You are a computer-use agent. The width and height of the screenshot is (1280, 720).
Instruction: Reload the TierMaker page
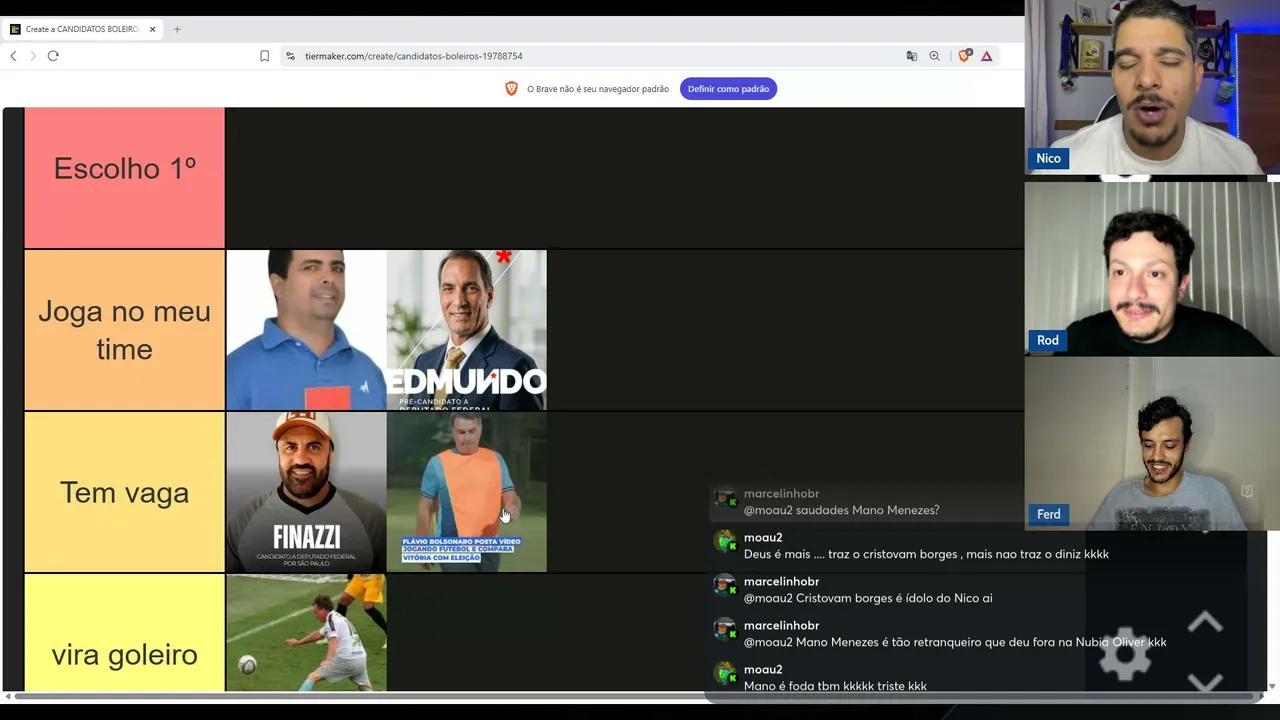click(53, 56)
